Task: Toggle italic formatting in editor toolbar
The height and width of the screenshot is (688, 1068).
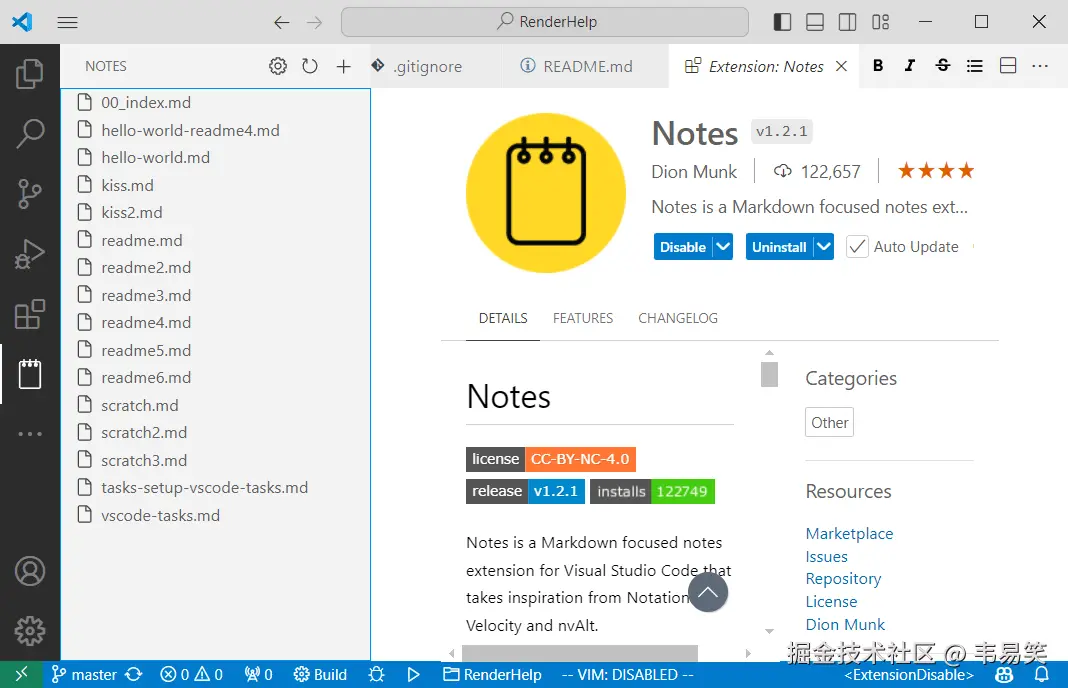Action: 909,65
